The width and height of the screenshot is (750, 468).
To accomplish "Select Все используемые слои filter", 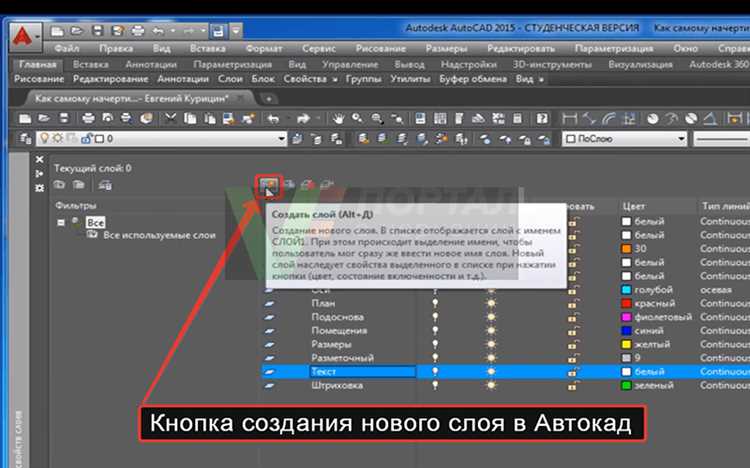I will click(x=160, y=235).
